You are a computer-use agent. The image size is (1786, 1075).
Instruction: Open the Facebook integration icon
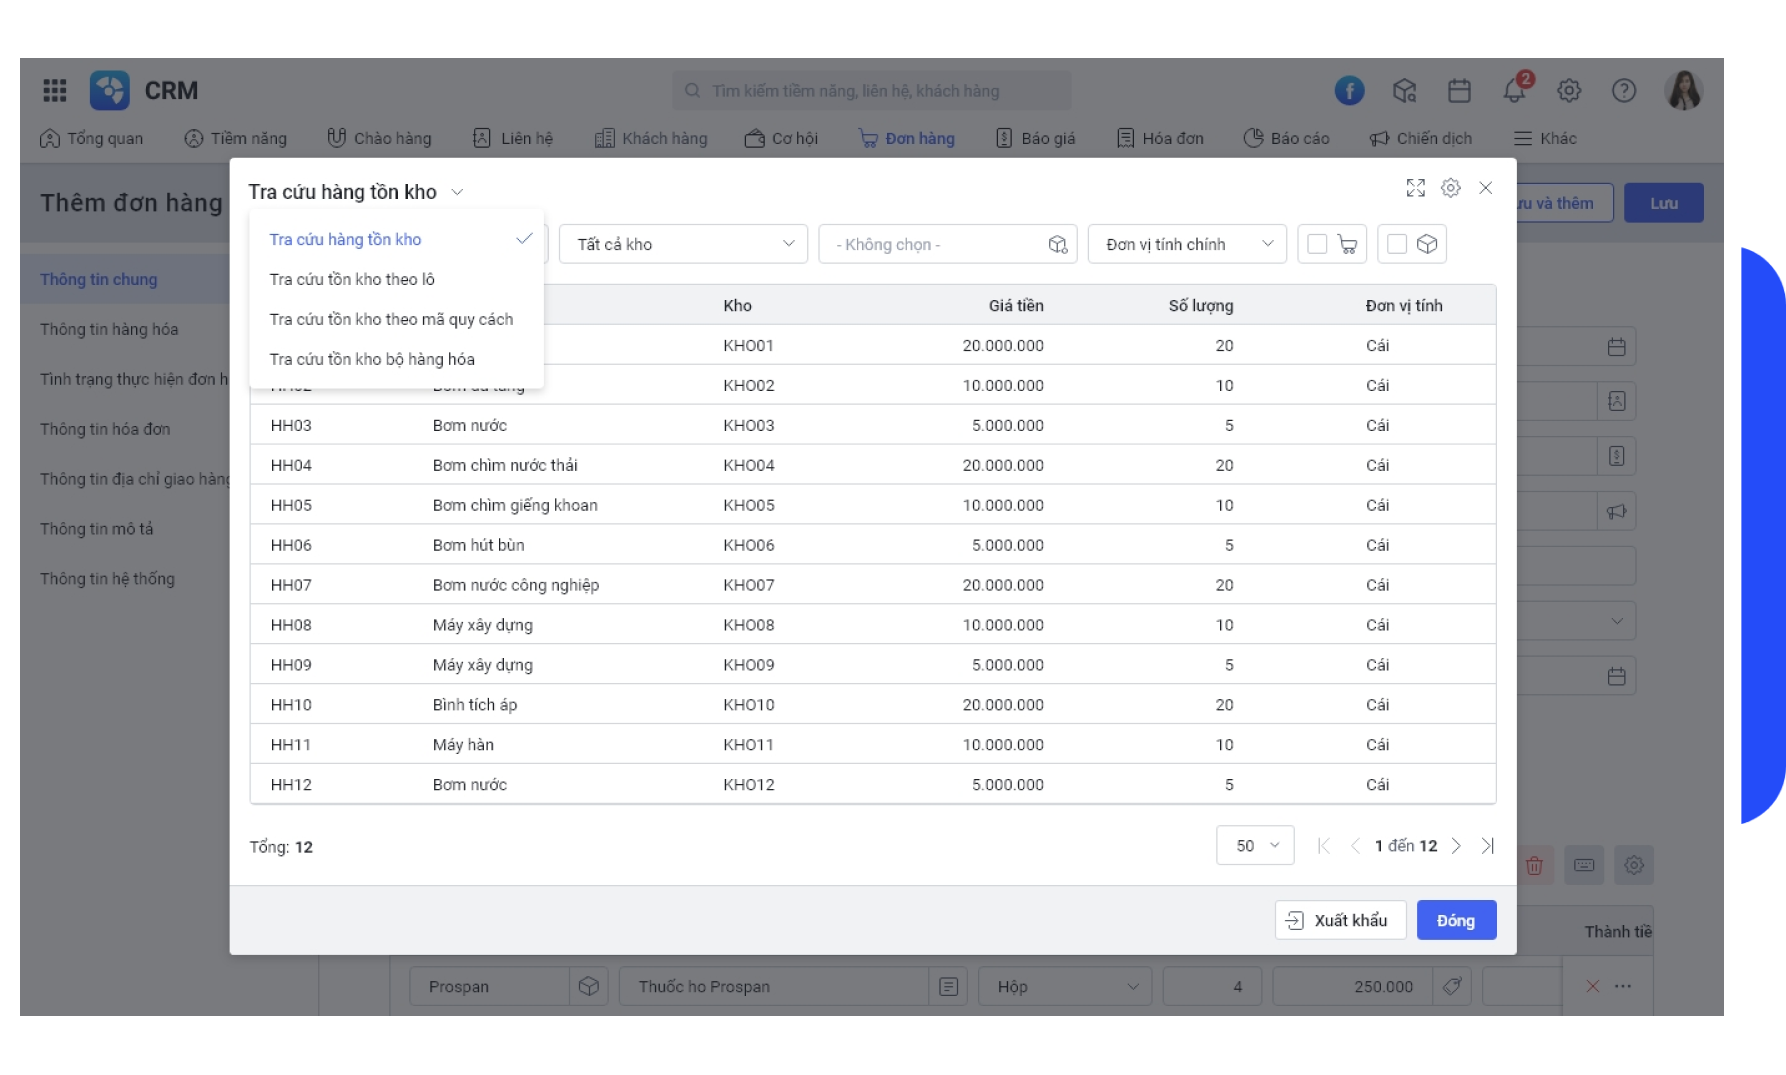click(x=1349, y=91)
